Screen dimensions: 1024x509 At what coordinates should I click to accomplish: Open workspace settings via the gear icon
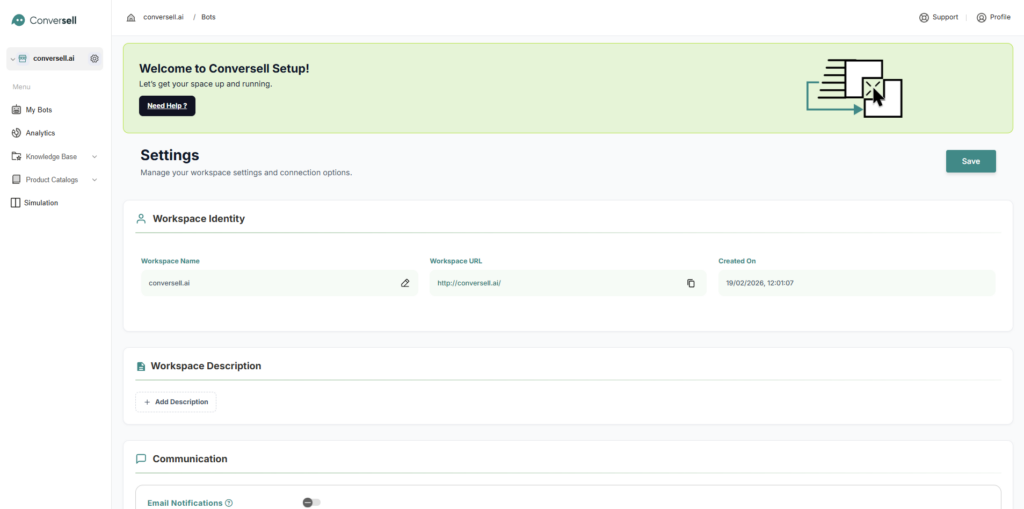point(94,59)
